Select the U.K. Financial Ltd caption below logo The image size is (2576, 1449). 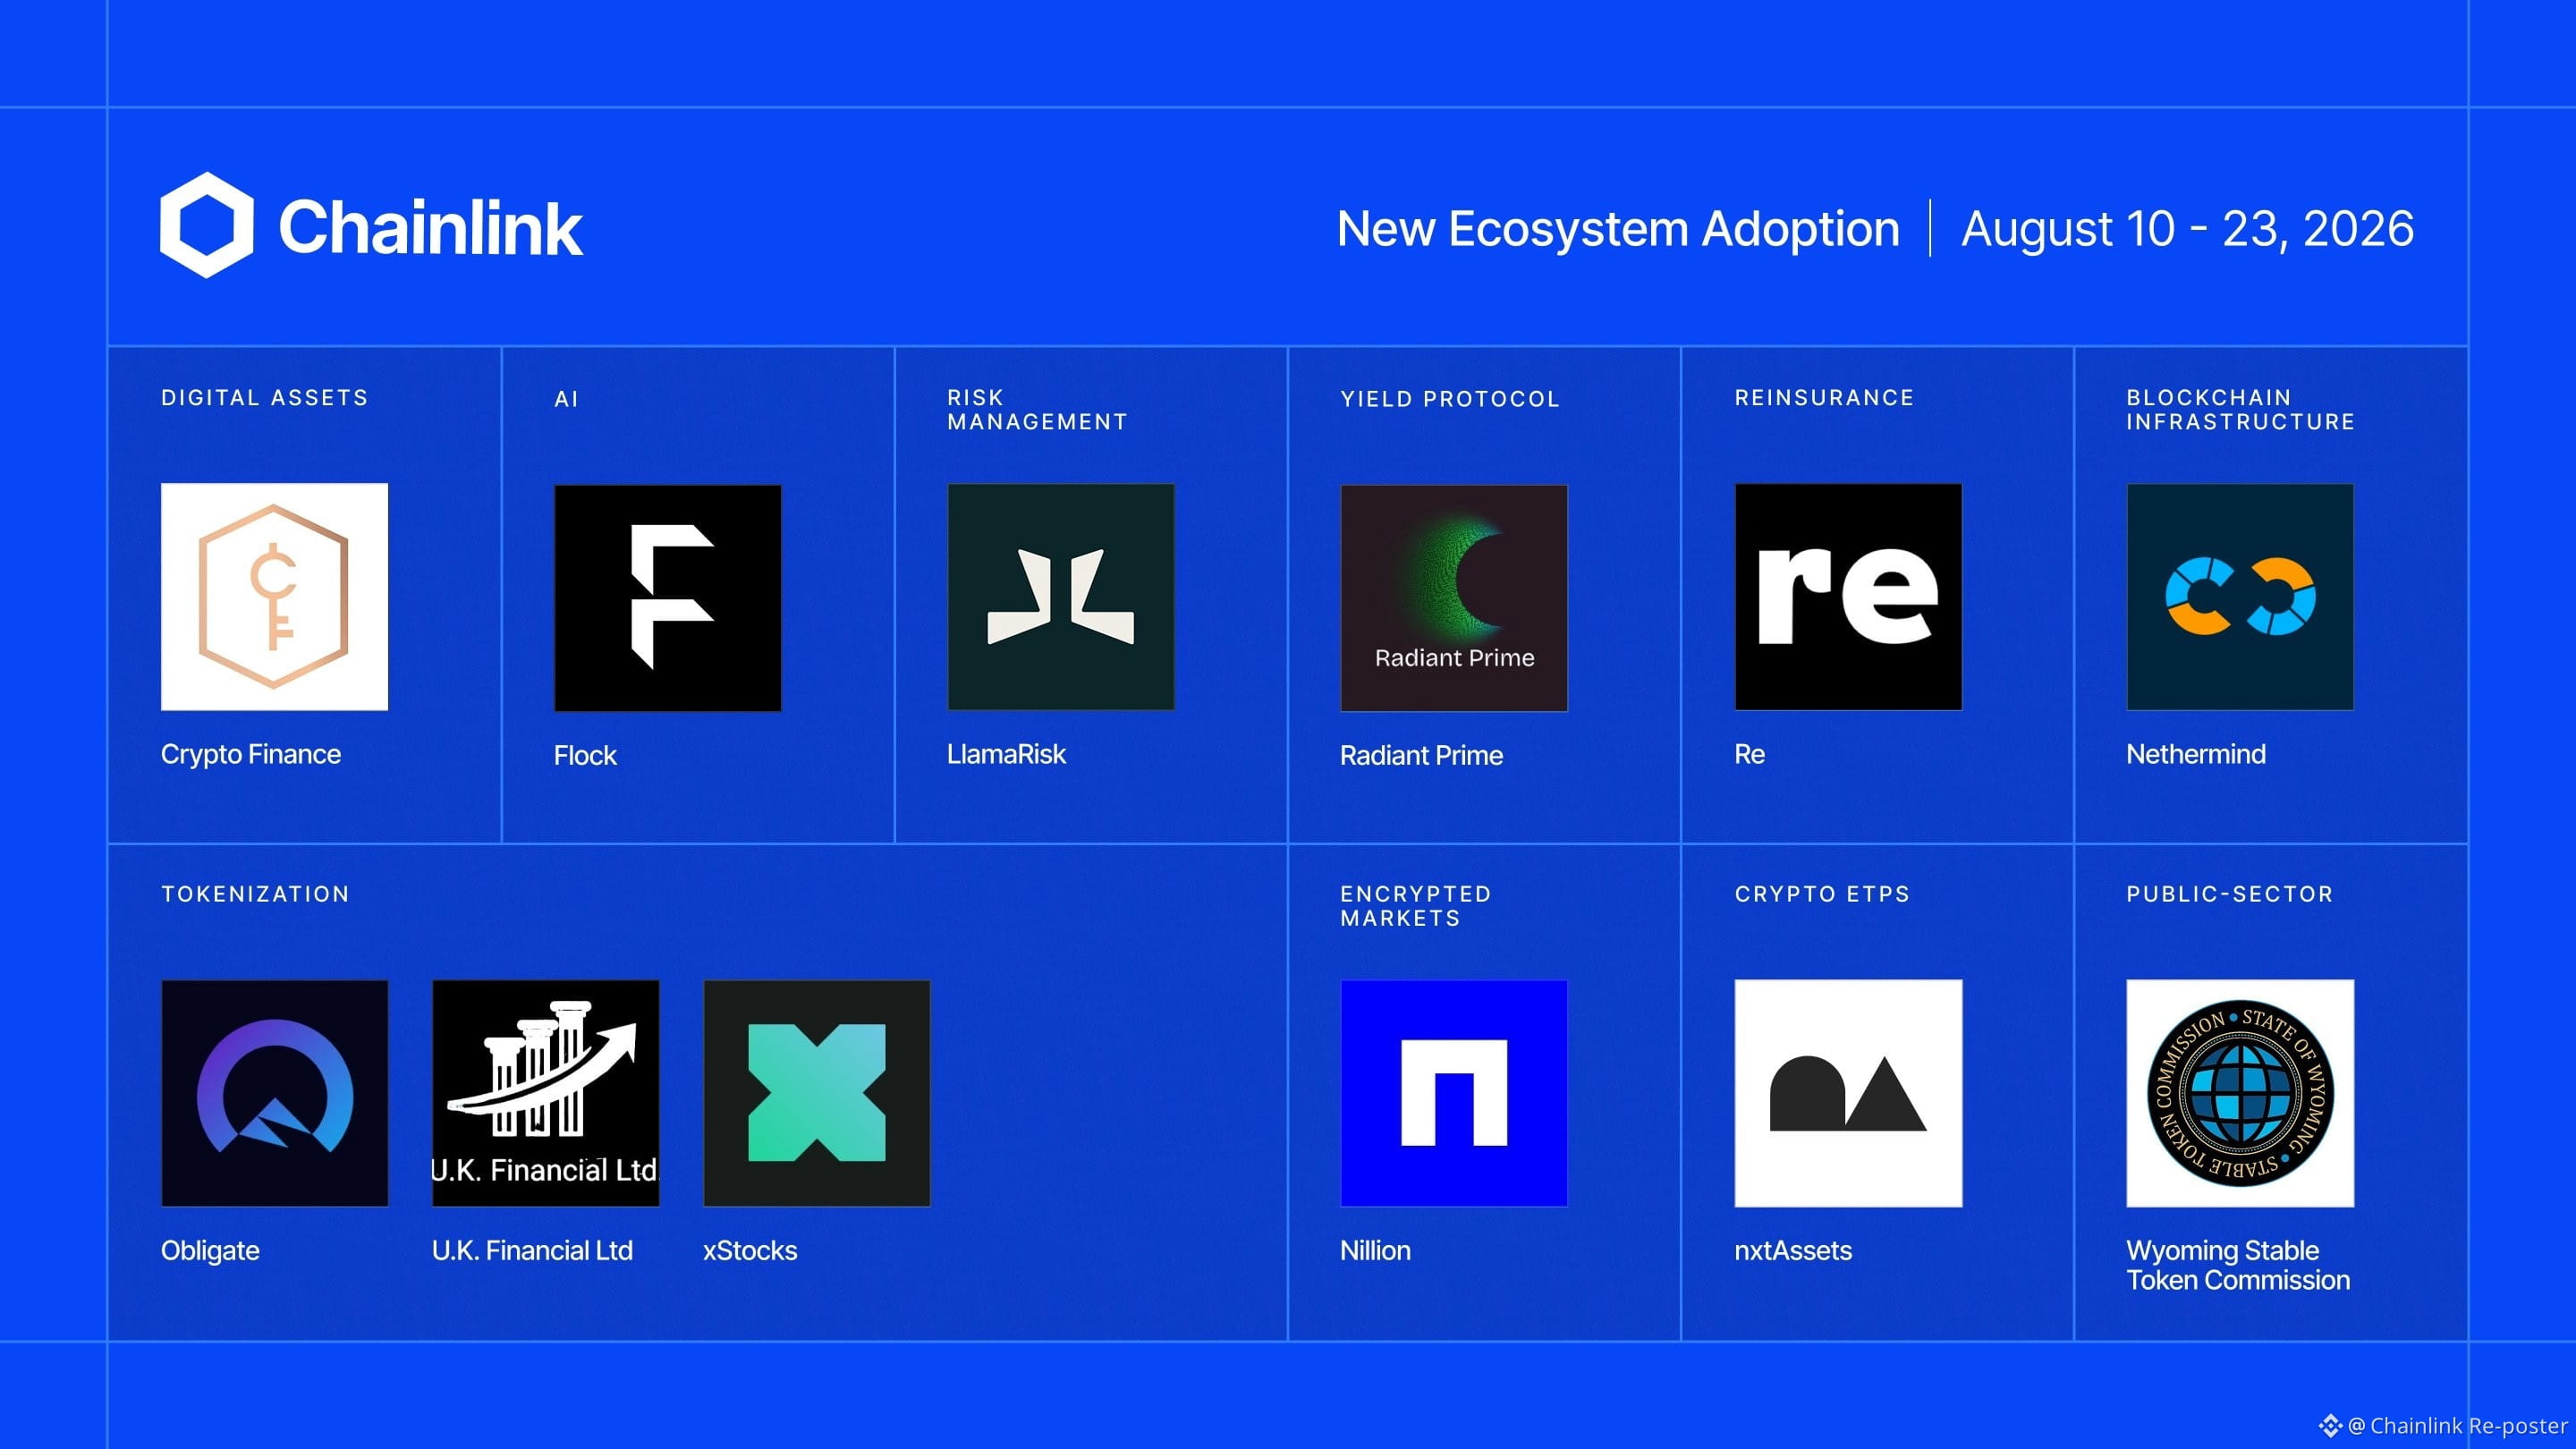(x=533, y=1251)
